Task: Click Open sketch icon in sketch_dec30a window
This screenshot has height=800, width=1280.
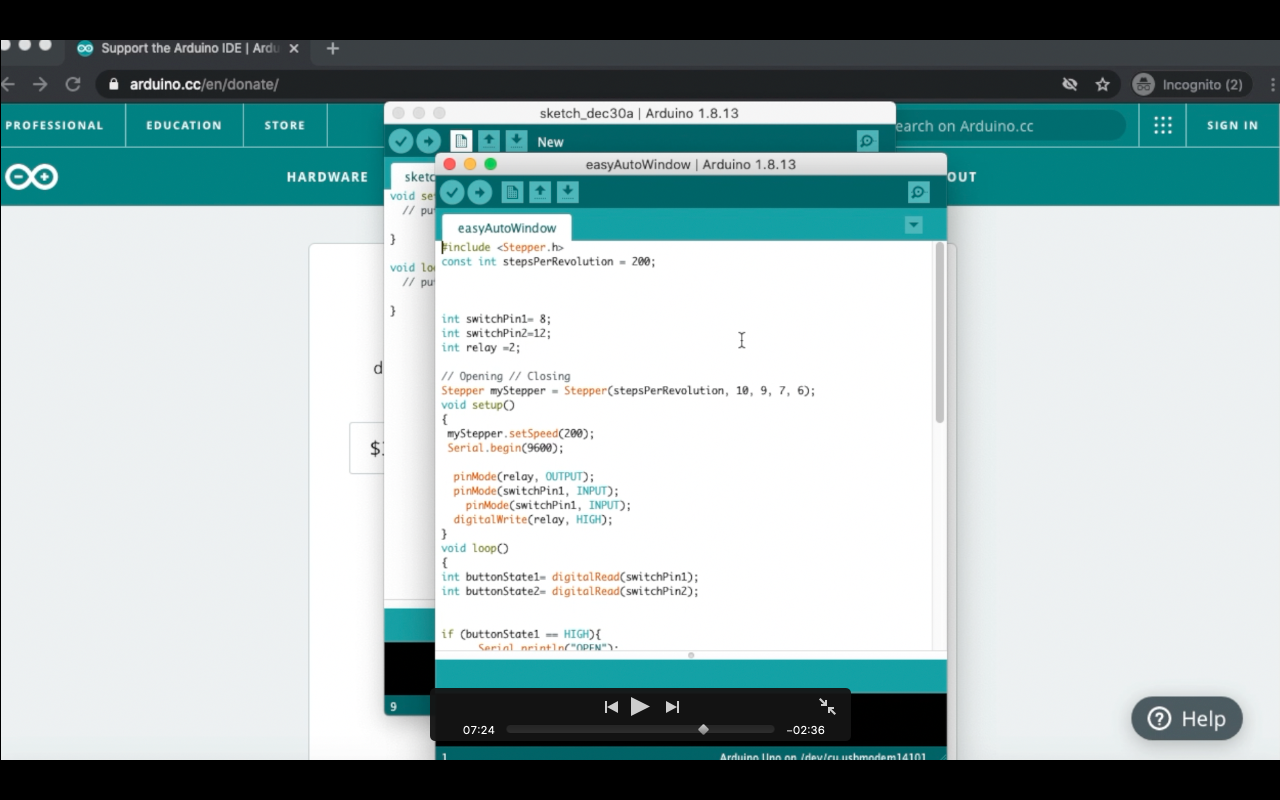Action: (488, 141)
